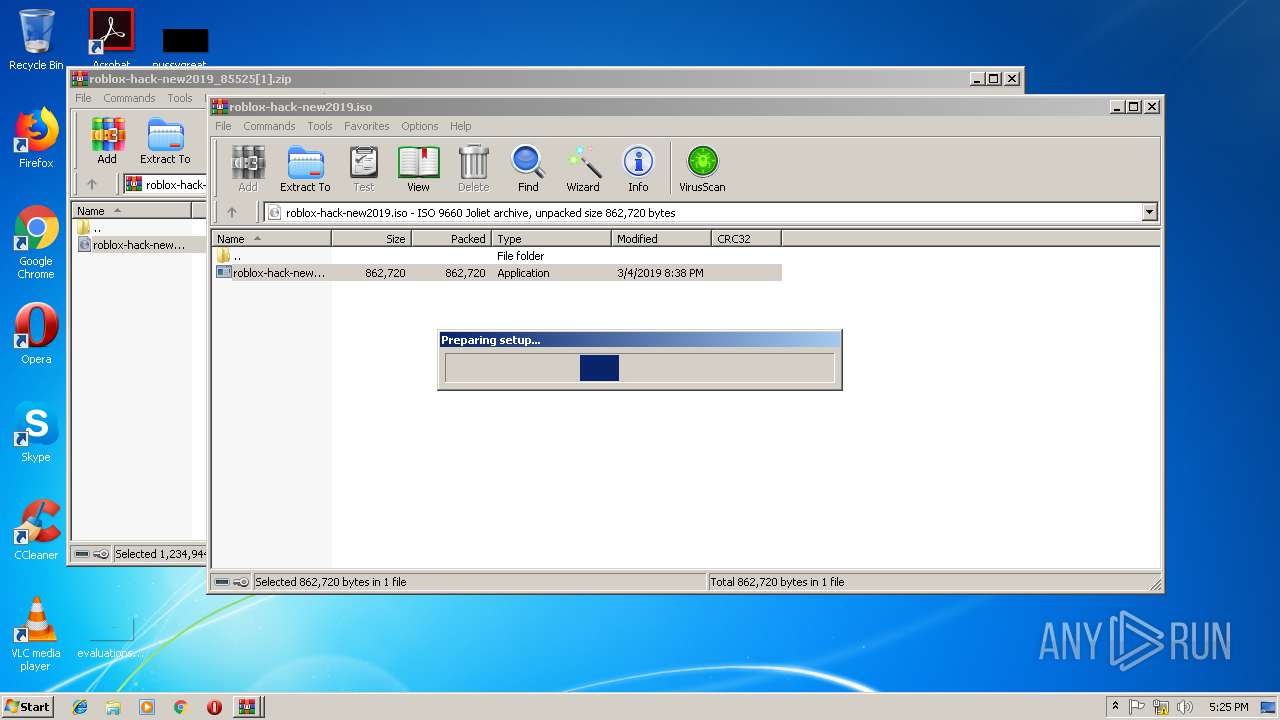The image size is (1280, 720).
Task: Open Firefox desktop shortcut
Action: 36,138
